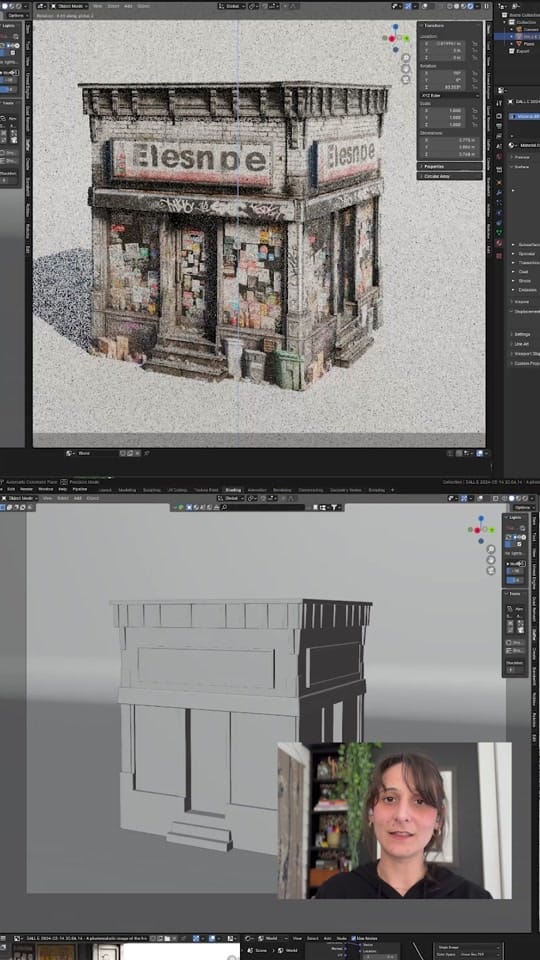Viewport: 540px width, 960px height.
Task: Click red X axis on bottom viewport gizmo
Action: click(x=477, y=530)
